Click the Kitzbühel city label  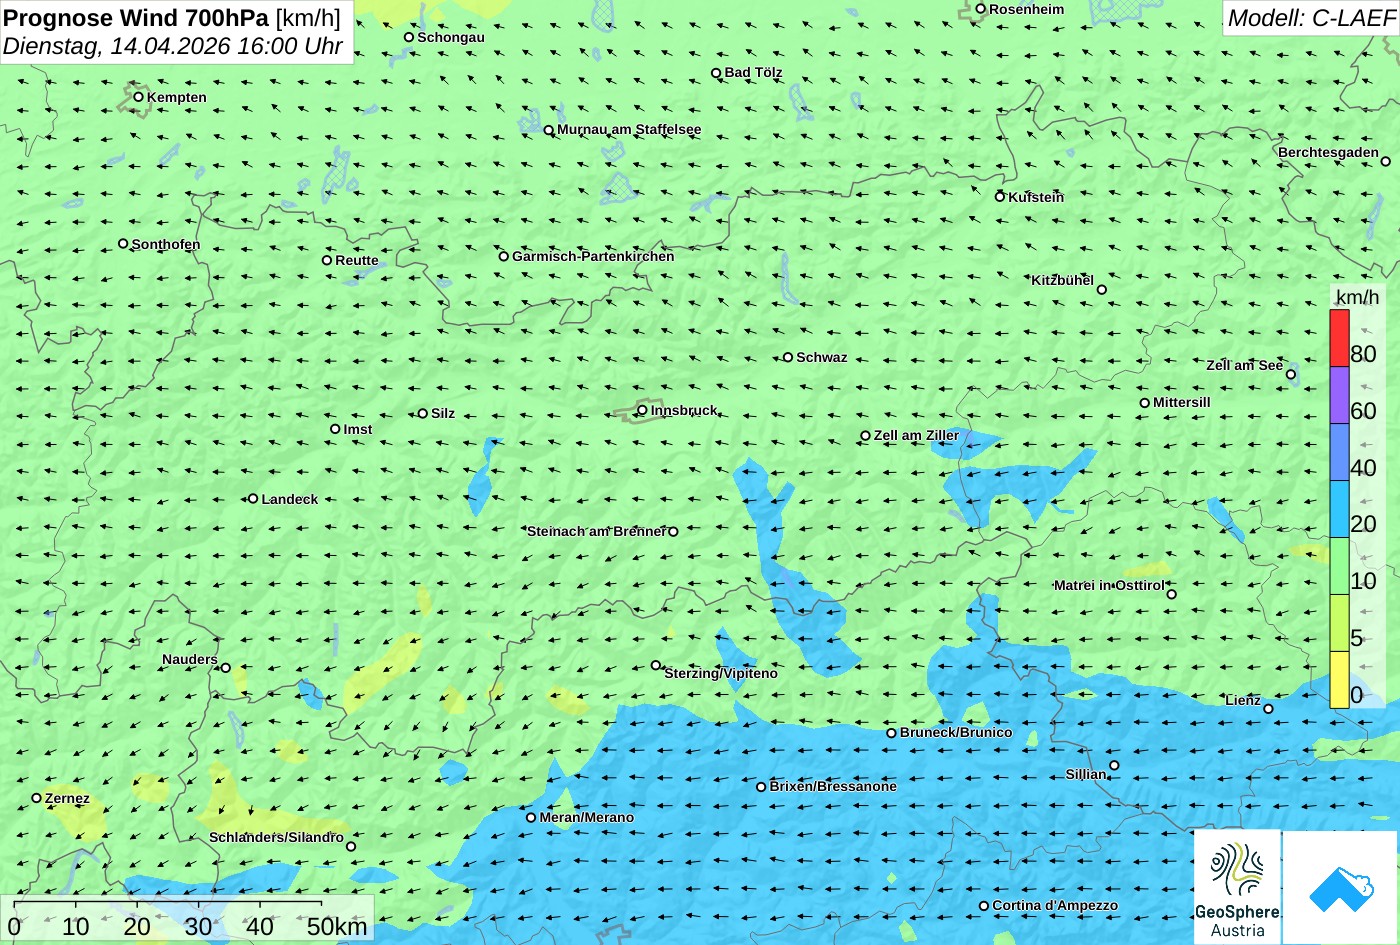click(x=1062, y=281)
